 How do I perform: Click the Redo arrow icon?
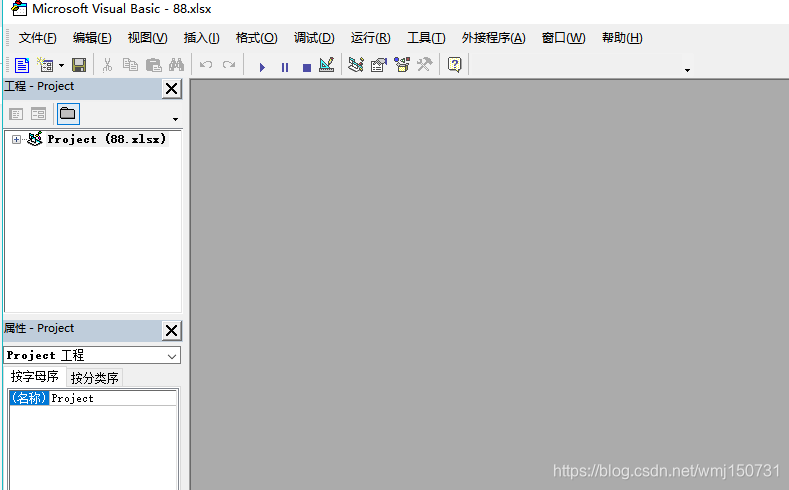pos(229,65)
